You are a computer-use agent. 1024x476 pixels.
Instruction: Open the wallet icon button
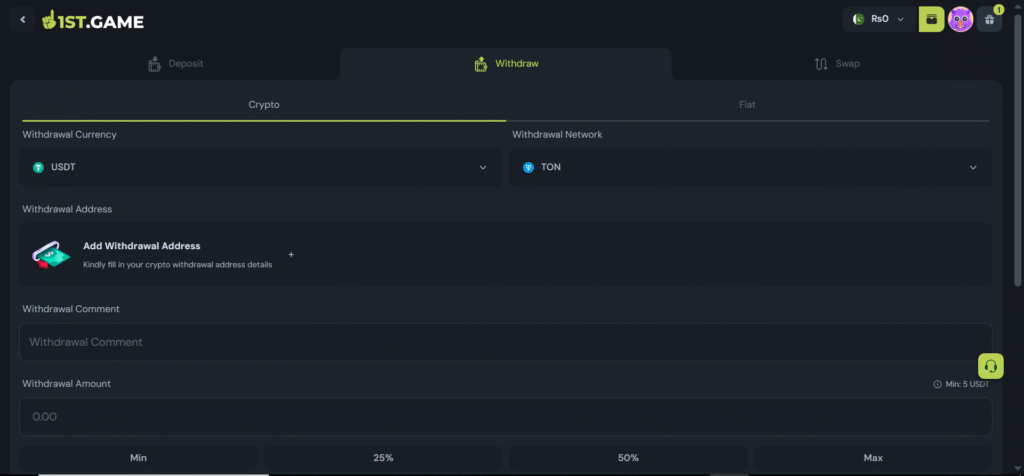tap(931, 19)
